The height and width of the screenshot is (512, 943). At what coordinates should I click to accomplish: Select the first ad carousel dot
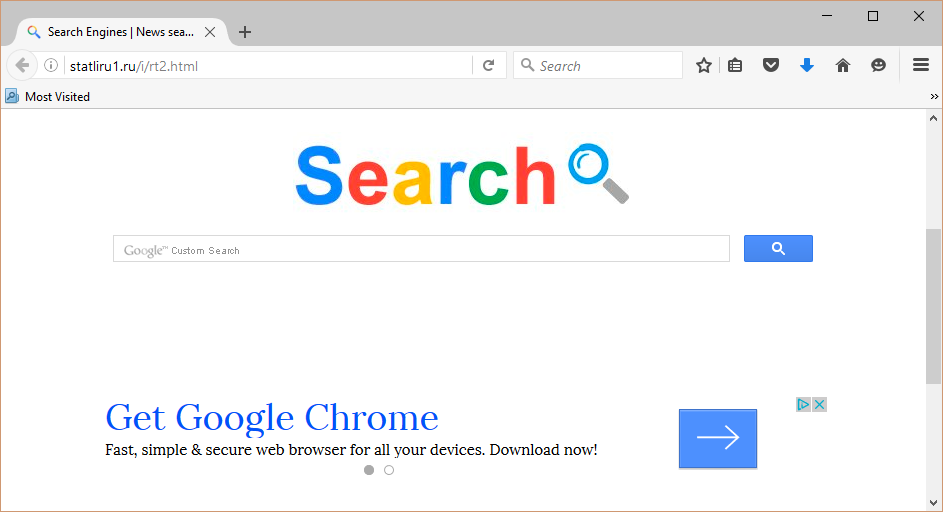[x=369, y=470]
